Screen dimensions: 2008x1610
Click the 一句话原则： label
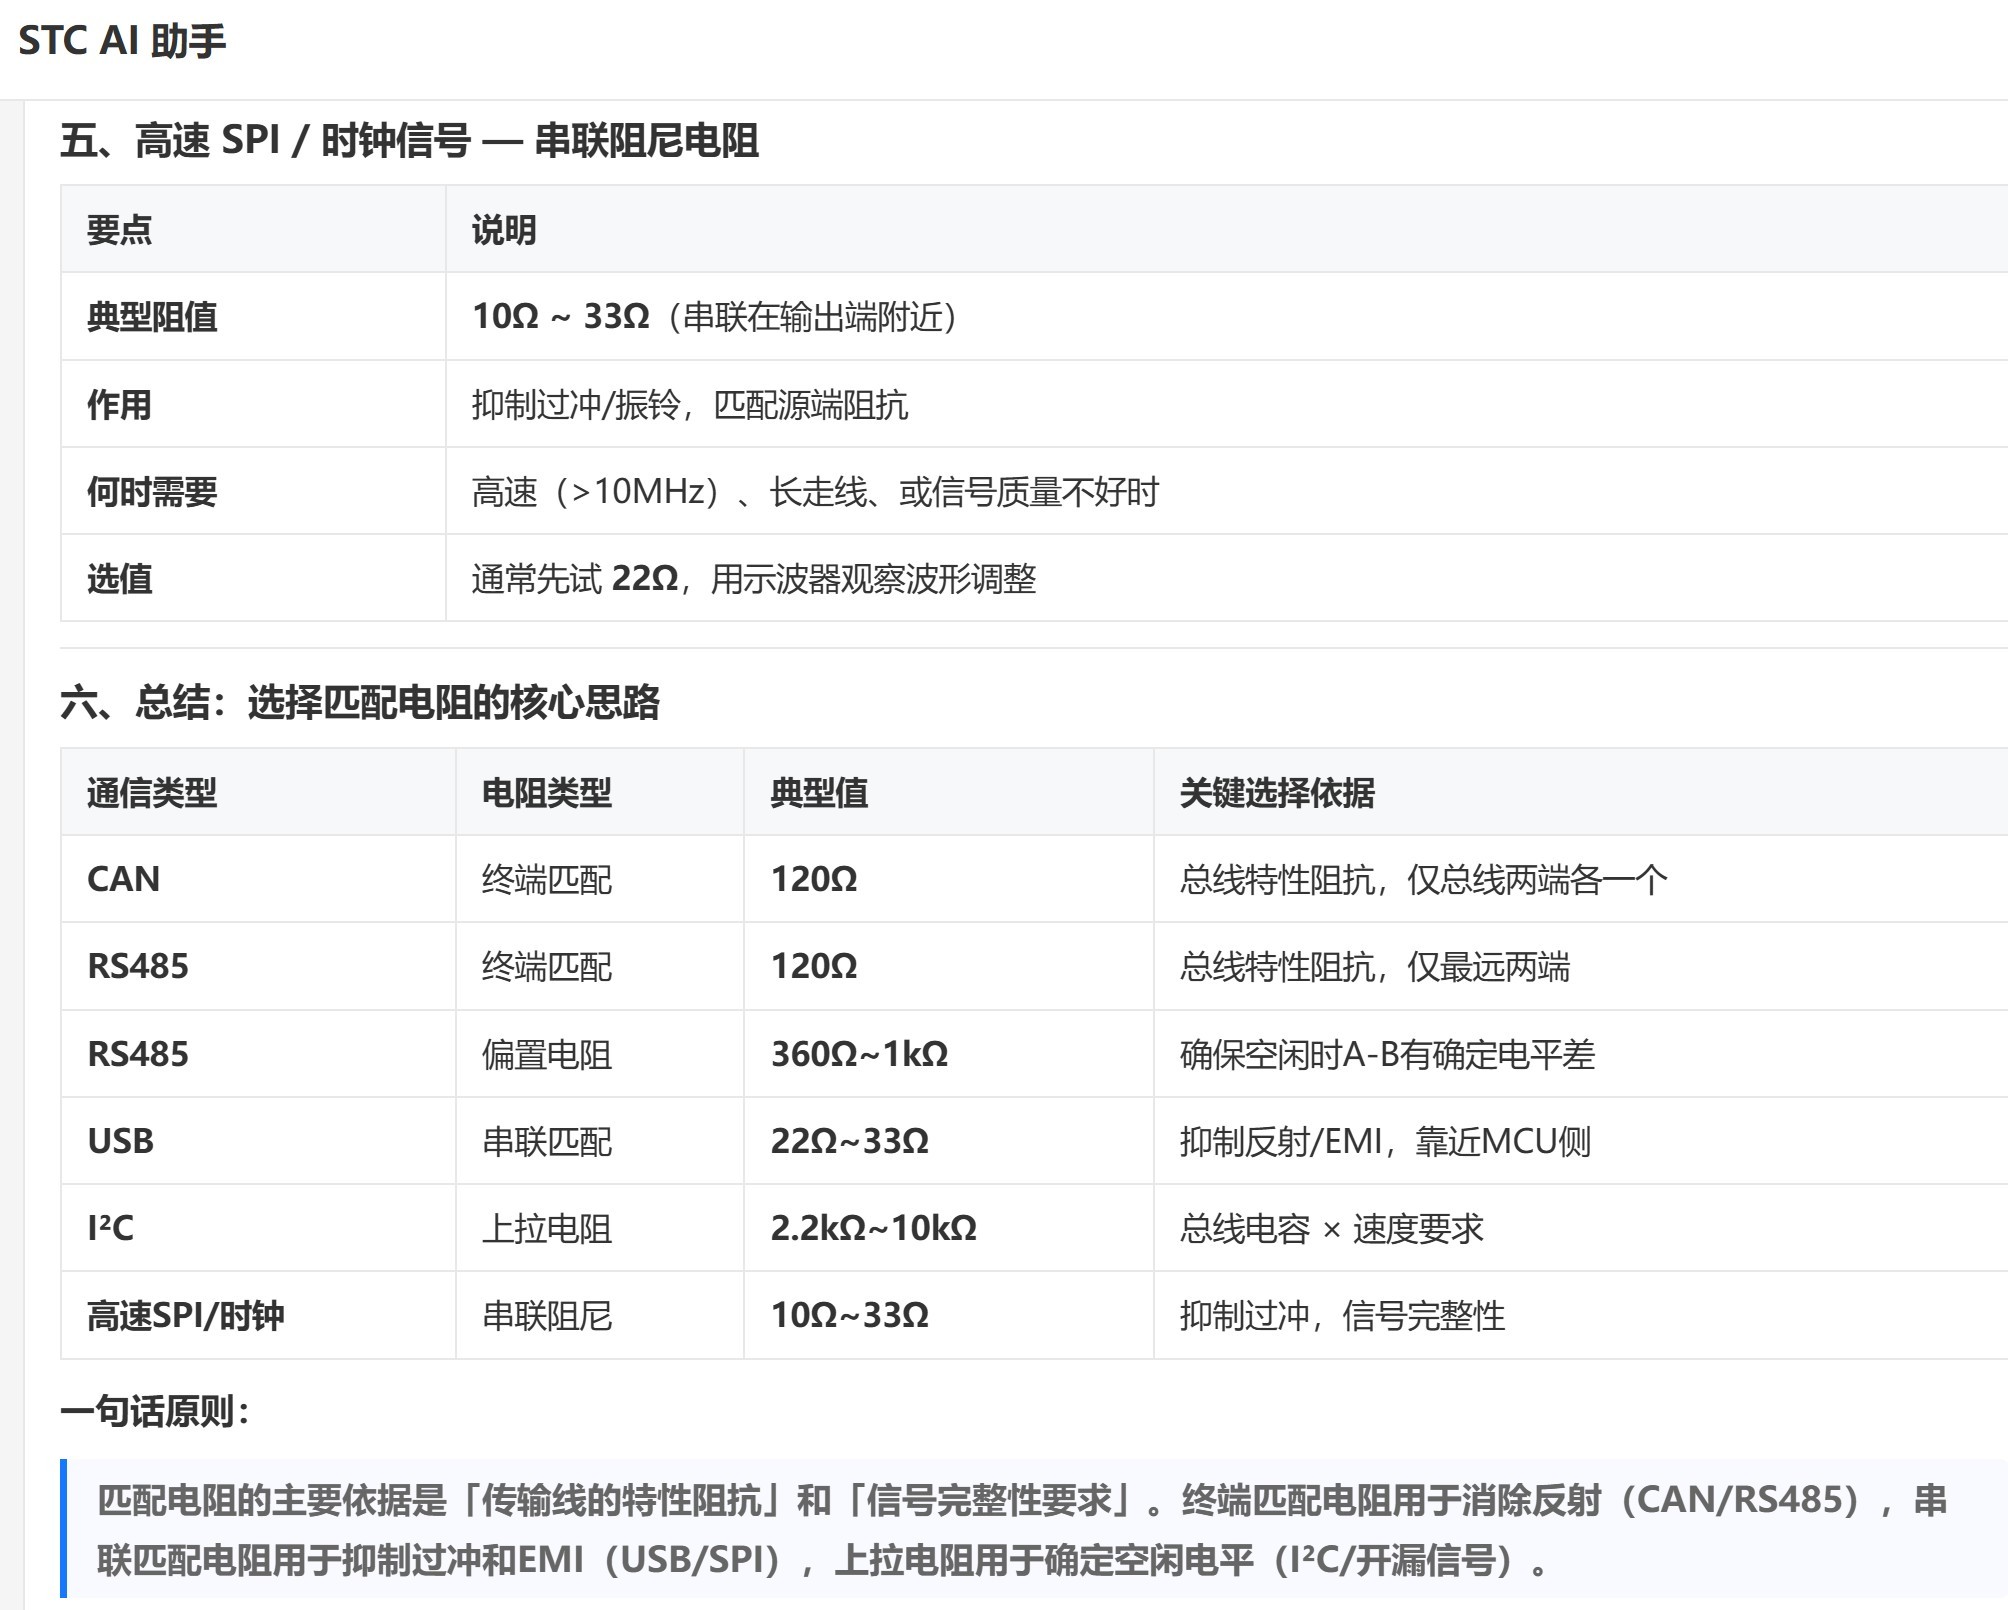point(156,1412)
